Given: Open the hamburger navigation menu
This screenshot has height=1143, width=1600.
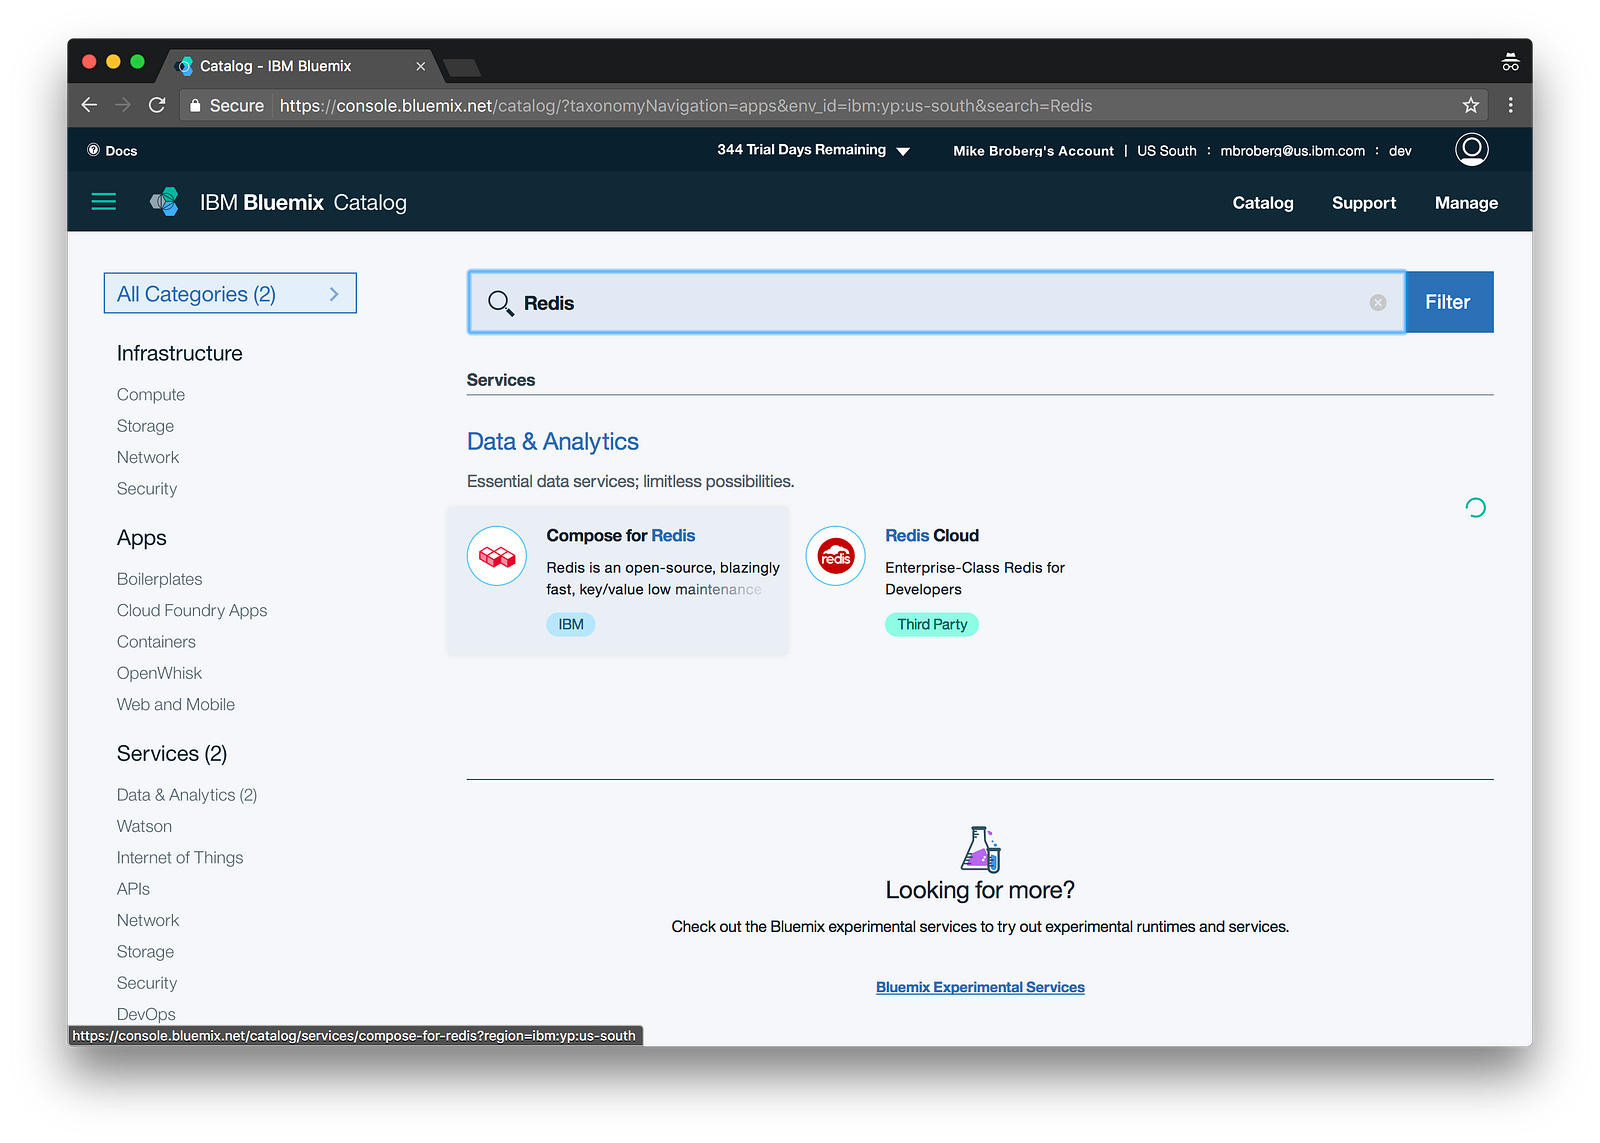Looking at the screenshot, I should click(x=104, y=202).
